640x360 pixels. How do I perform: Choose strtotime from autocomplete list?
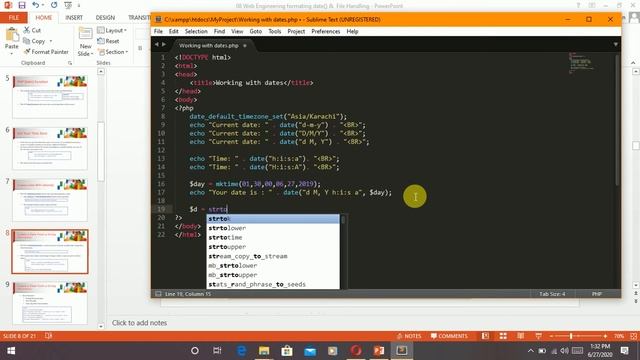(x=273, y=238)
